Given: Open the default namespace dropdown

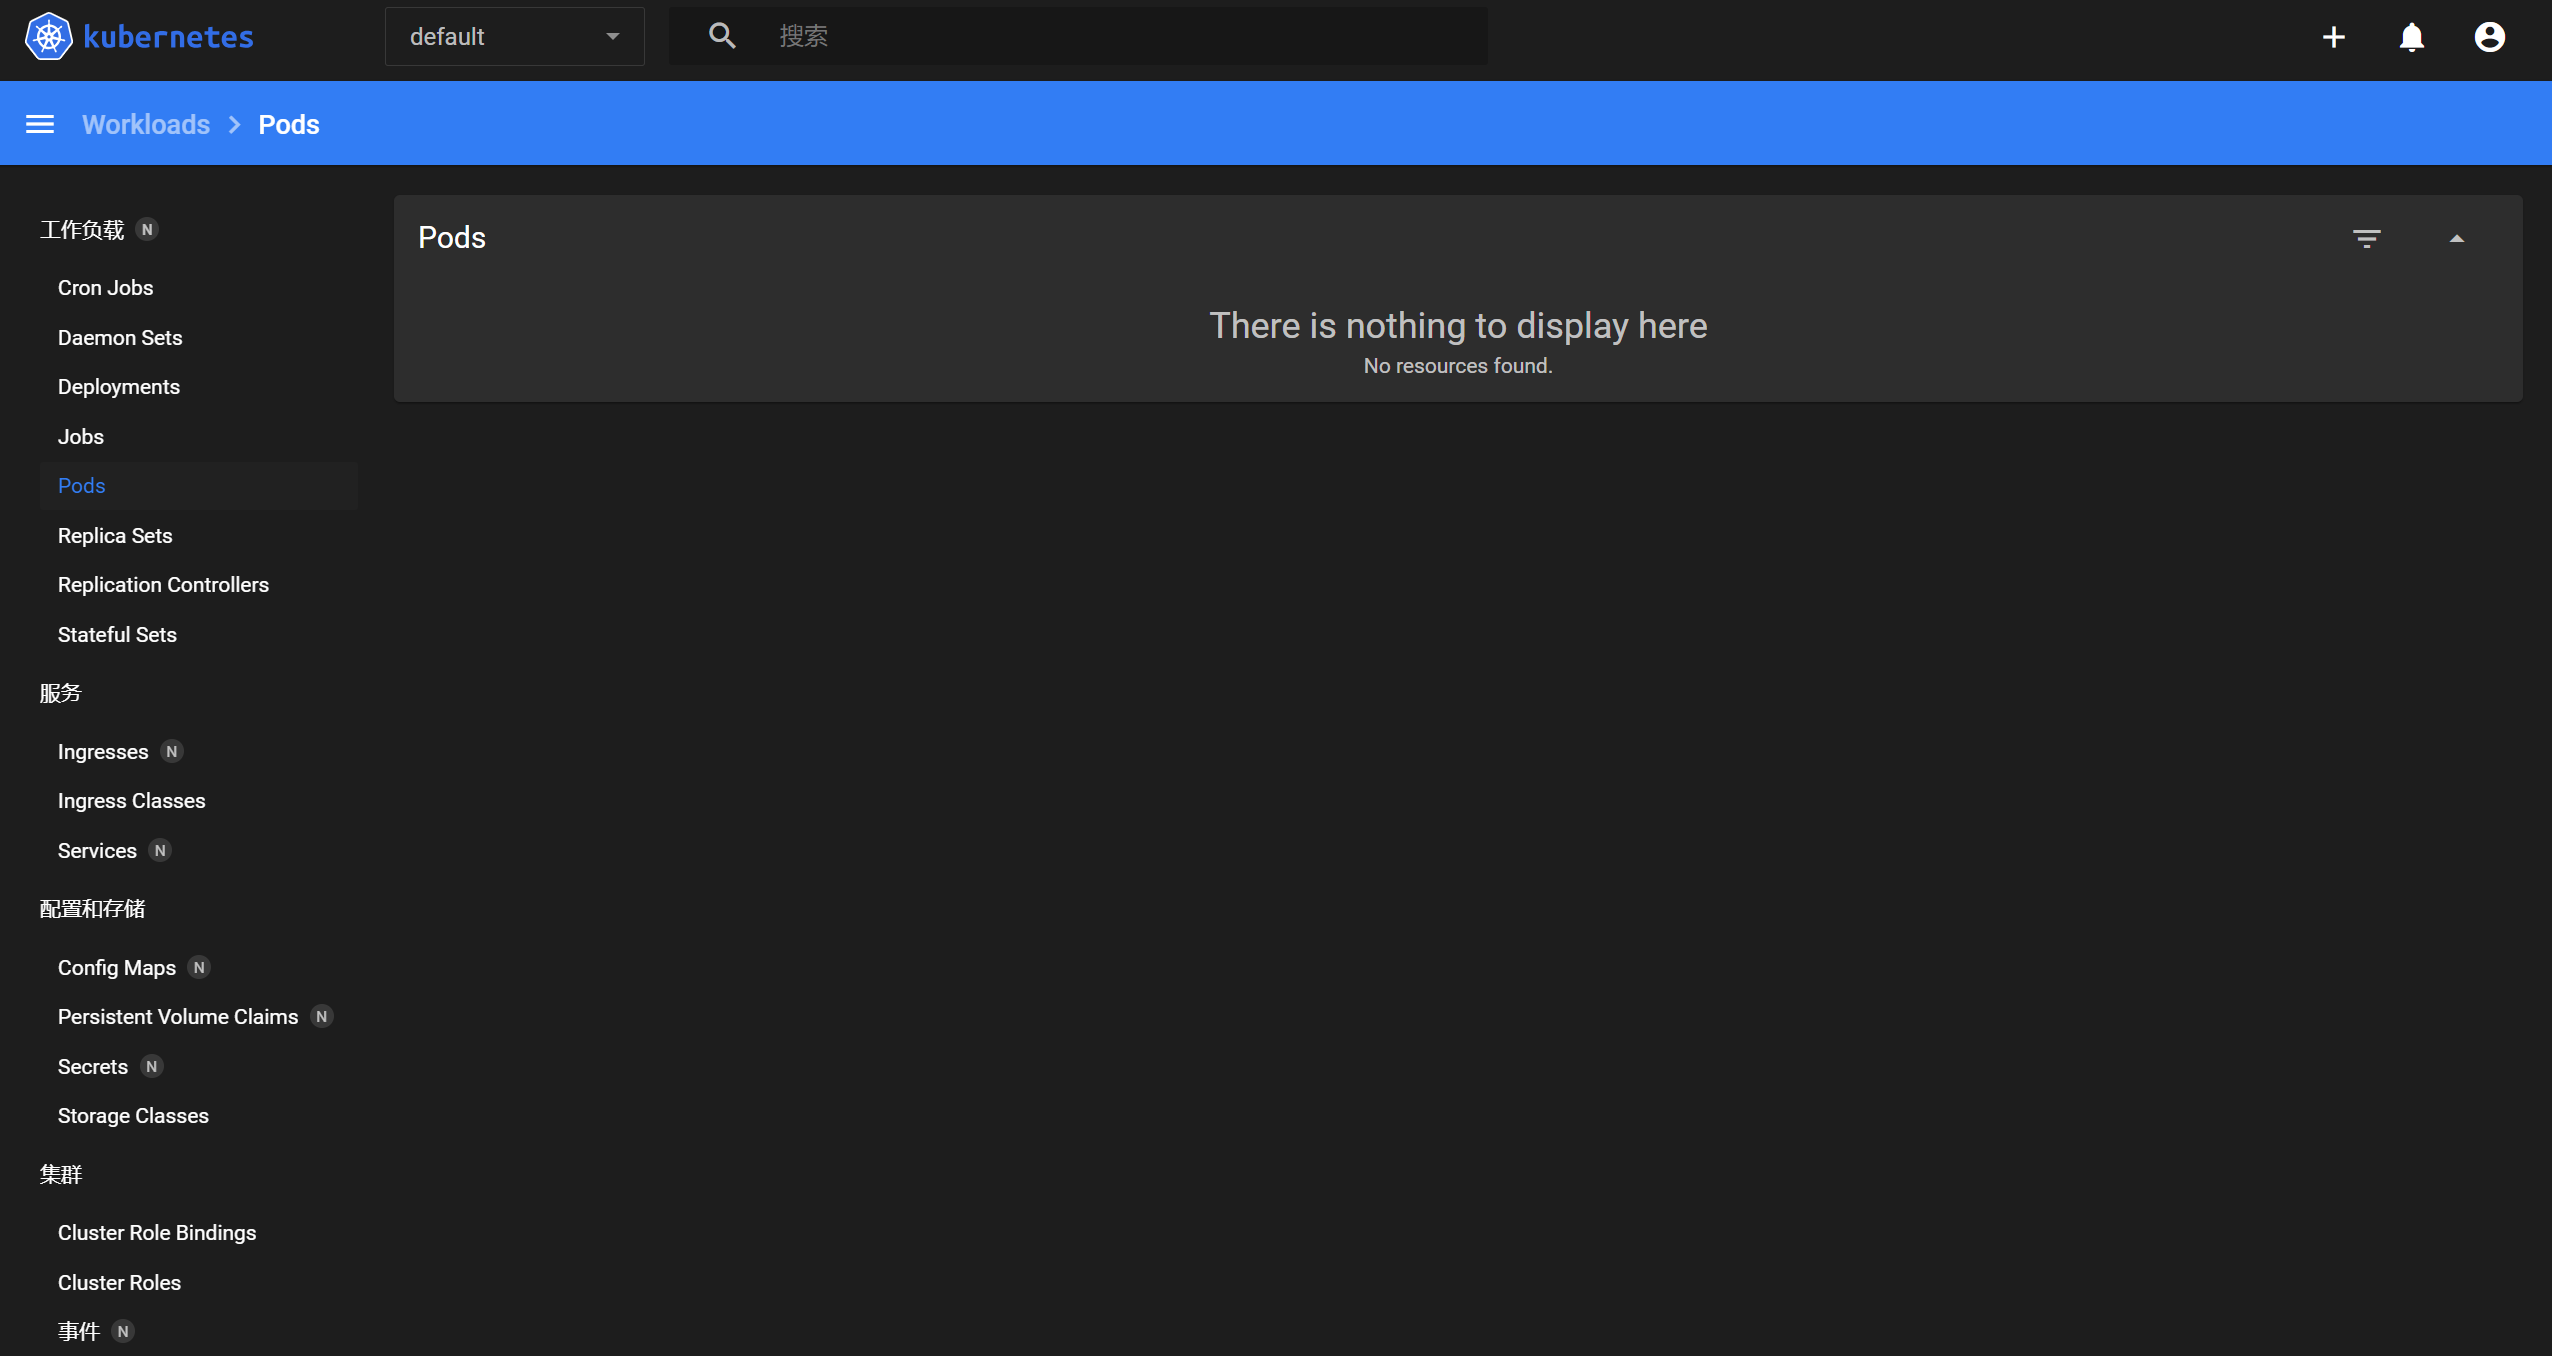Looking at the screenshot, I should click(514, 37).
